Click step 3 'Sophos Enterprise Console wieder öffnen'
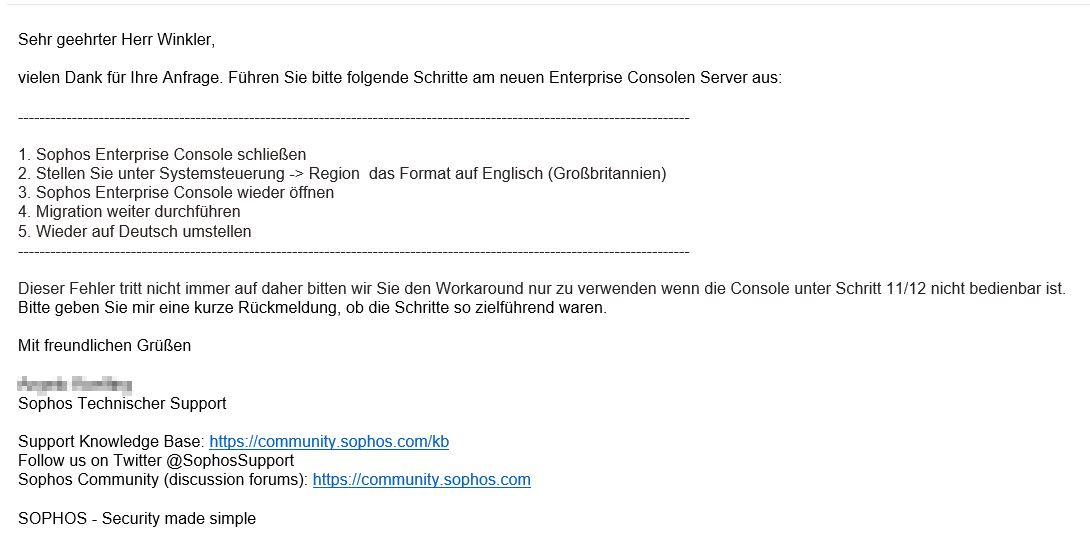Image resolution: width=1090 pixels, height=536 pixels. (176, 193)
